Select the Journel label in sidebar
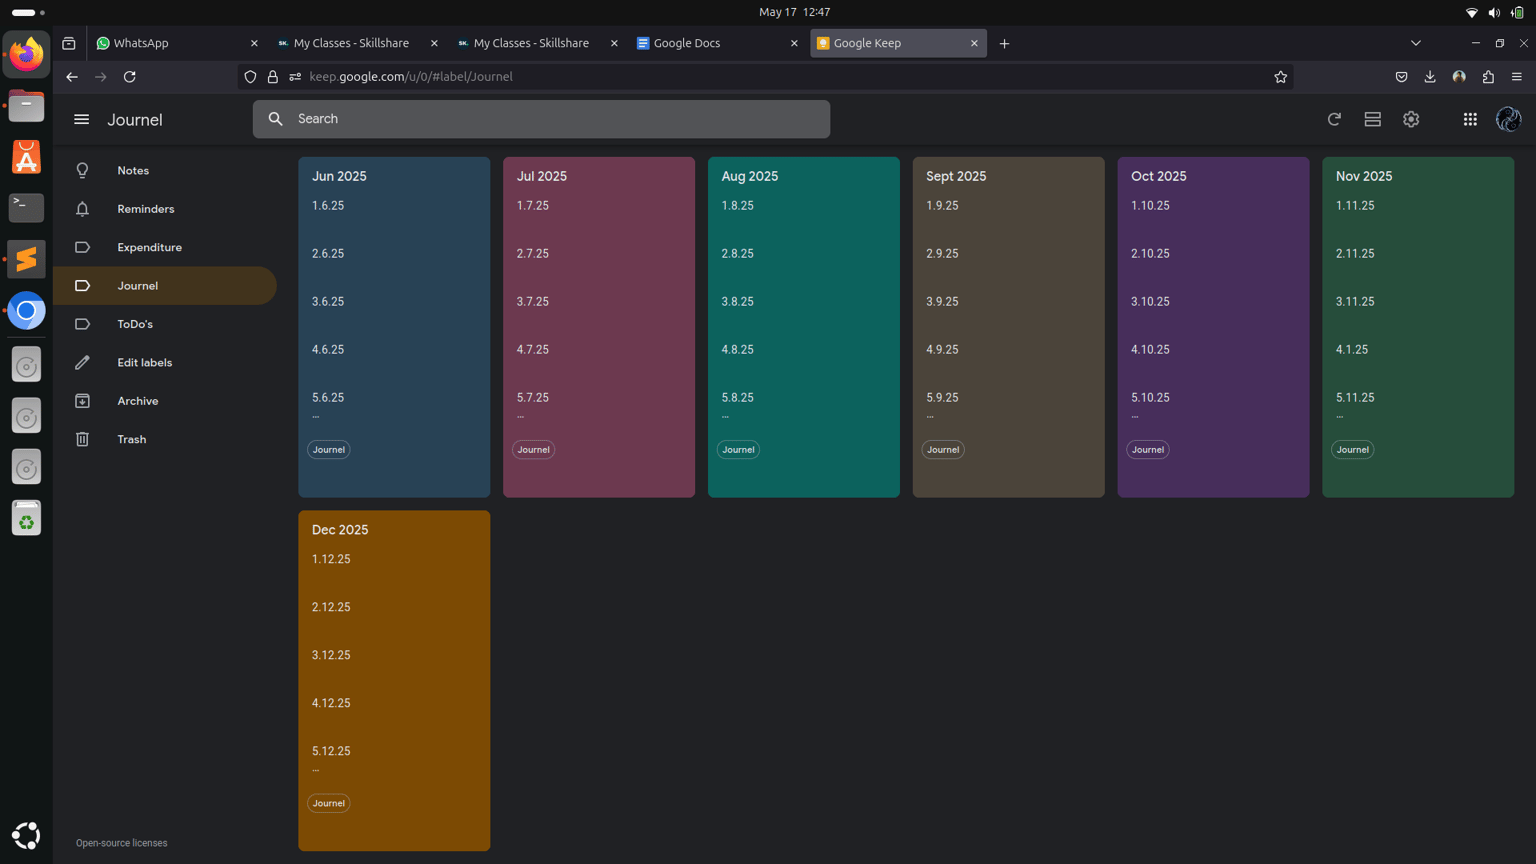The height and width of the screenshot is (864, 1536). 165,286
